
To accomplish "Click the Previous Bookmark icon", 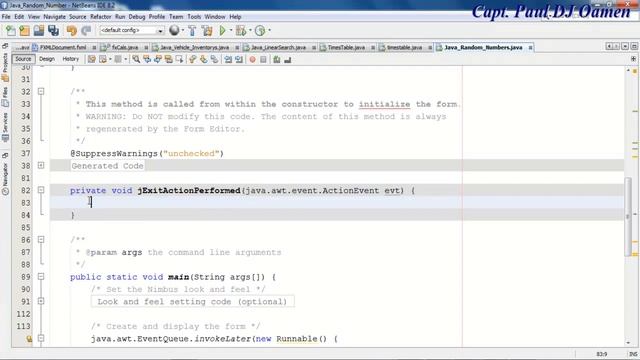I will tap(193, 60).
